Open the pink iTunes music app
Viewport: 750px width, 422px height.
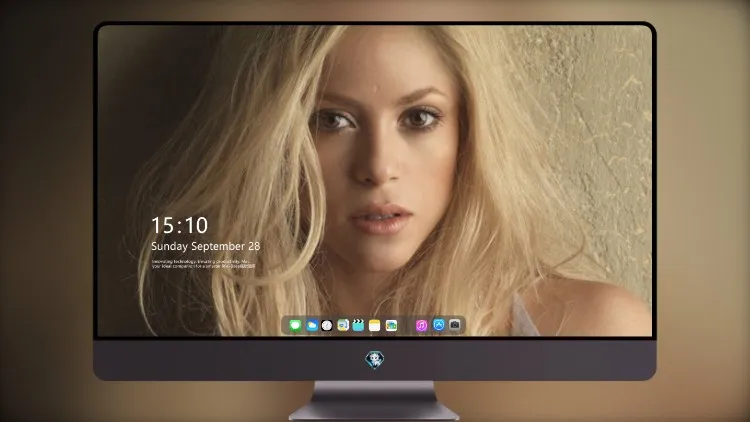421,325
